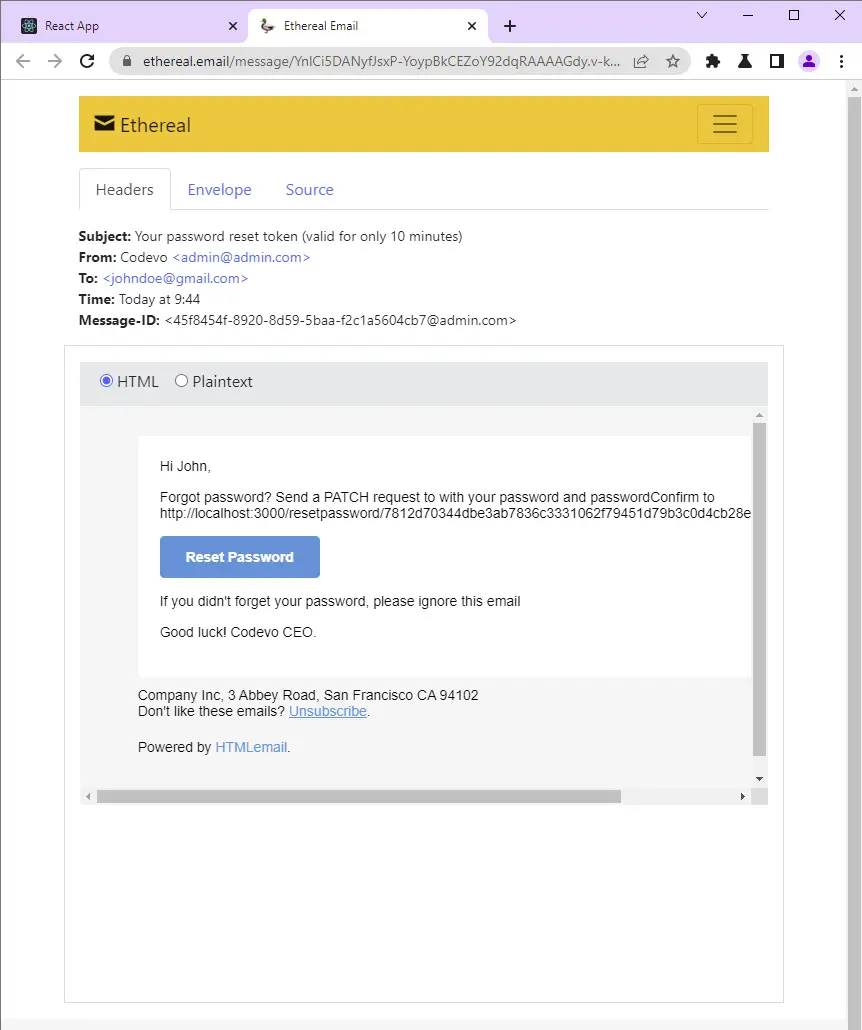862x1030 pixels.
Task: Share this page from the address bar
Action: point(641,61)
